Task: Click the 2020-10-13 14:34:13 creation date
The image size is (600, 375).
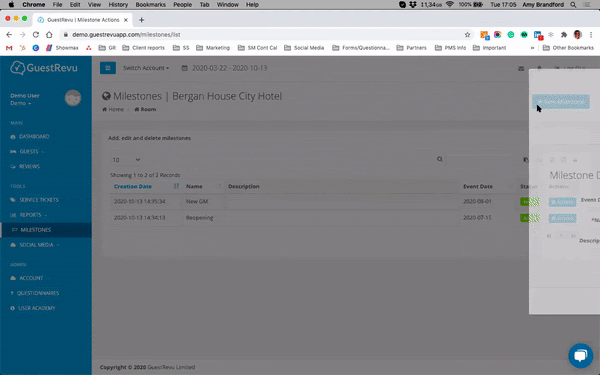Action: pyautogui.click(x=140, y=218)
